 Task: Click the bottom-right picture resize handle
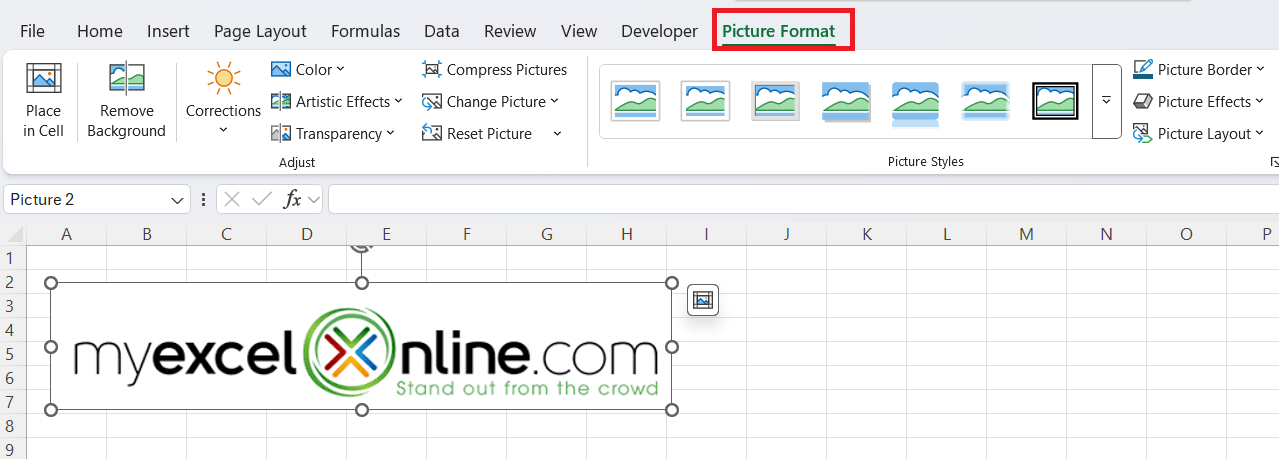tap(672, 409)
